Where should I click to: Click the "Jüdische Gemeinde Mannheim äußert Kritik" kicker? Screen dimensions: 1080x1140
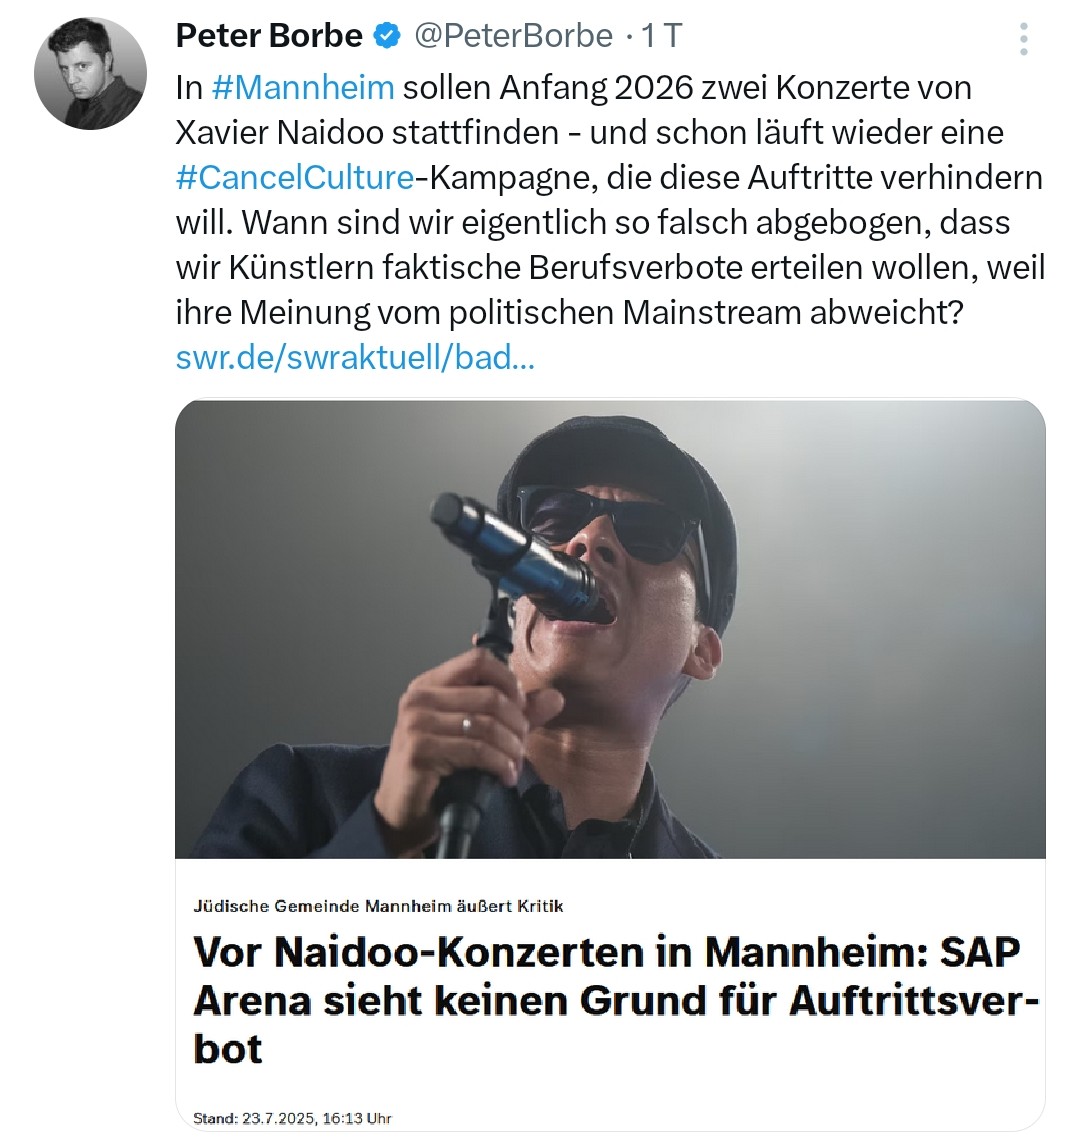coord(379,906)
